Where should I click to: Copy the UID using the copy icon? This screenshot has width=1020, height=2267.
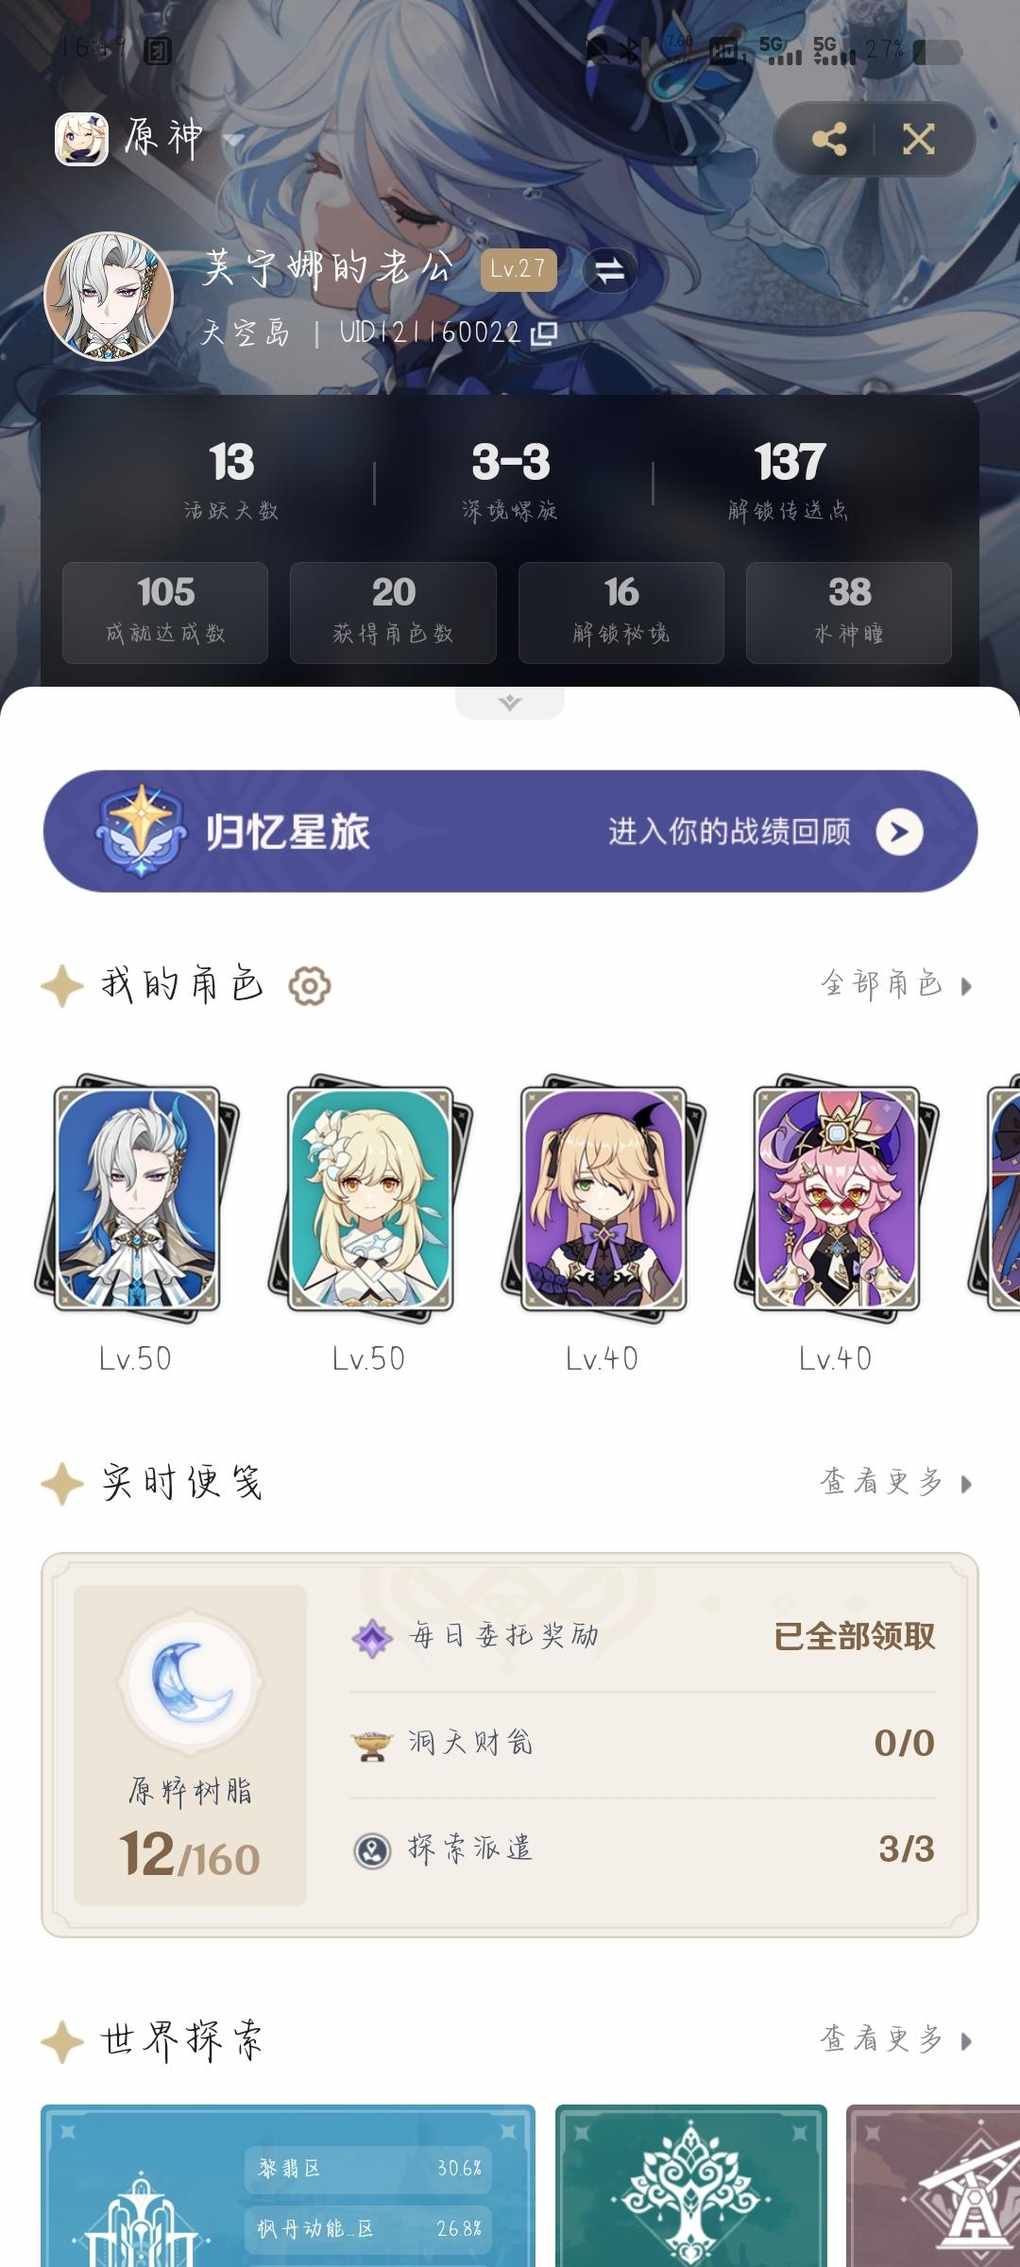(544, 333)
